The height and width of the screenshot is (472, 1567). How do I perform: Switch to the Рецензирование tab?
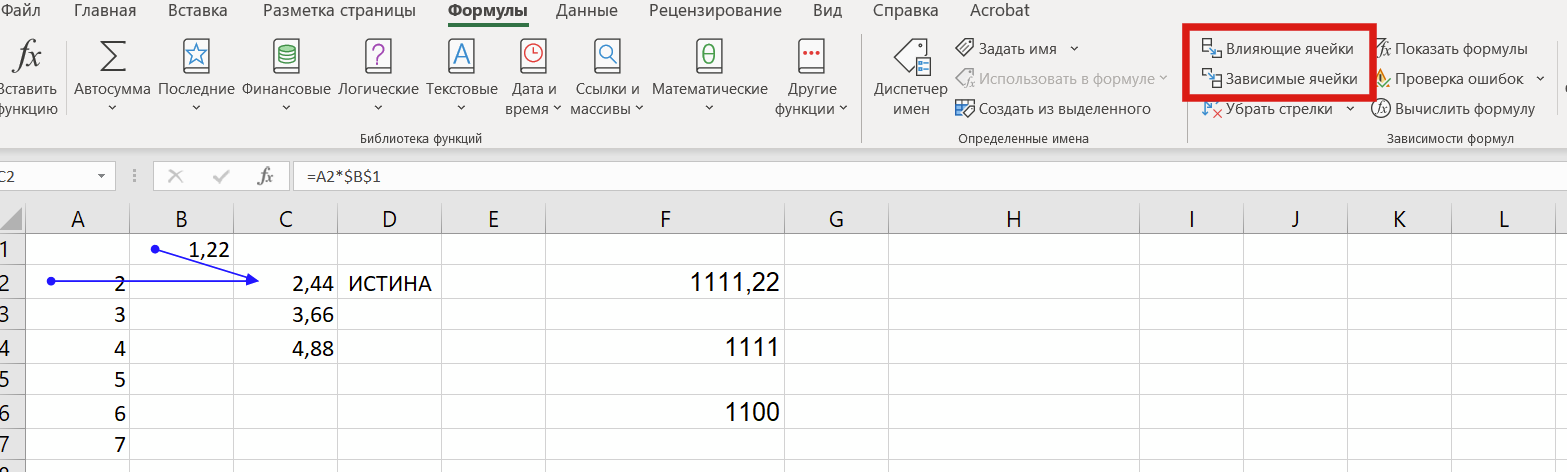point(715,11)
